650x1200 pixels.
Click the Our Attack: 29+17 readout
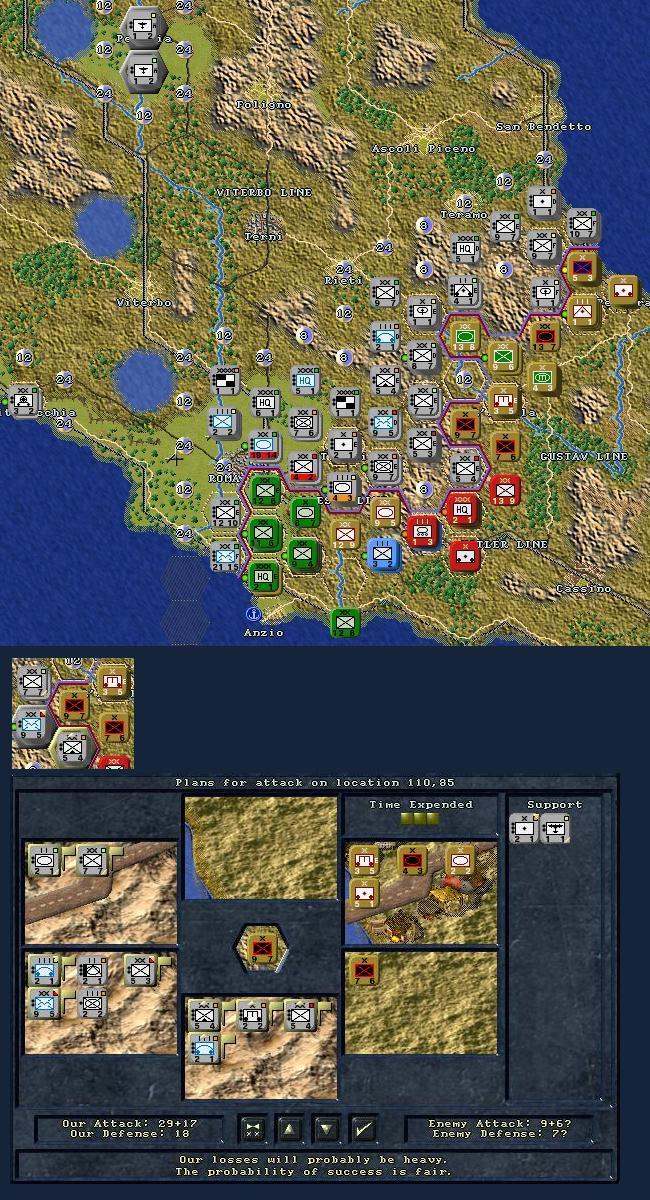tap(130, 1124)
